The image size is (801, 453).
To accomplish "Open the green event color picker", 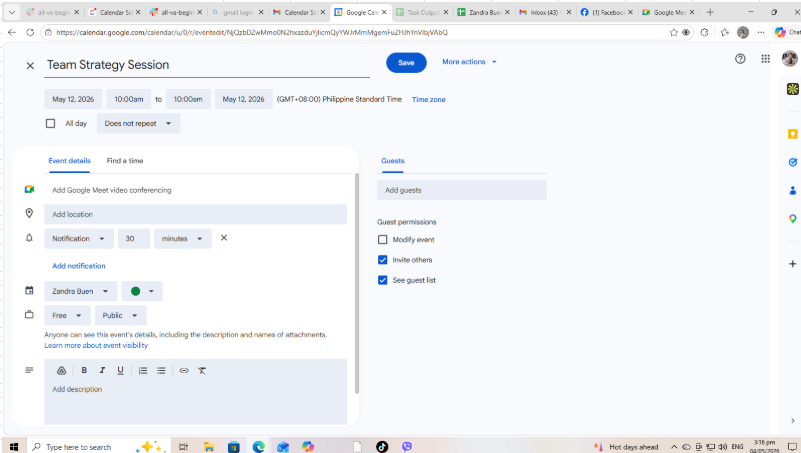I will pos(142,291).
